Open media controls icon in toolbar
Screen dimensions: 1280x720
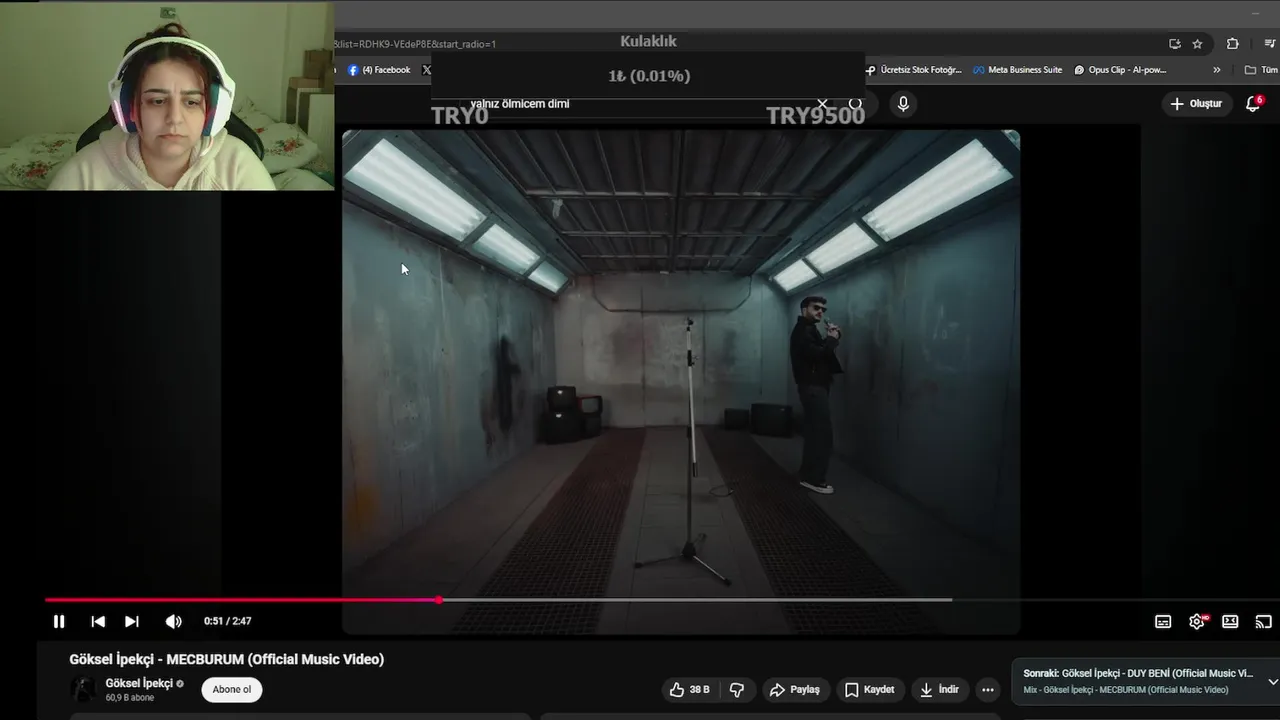(x=1271, y=44)
